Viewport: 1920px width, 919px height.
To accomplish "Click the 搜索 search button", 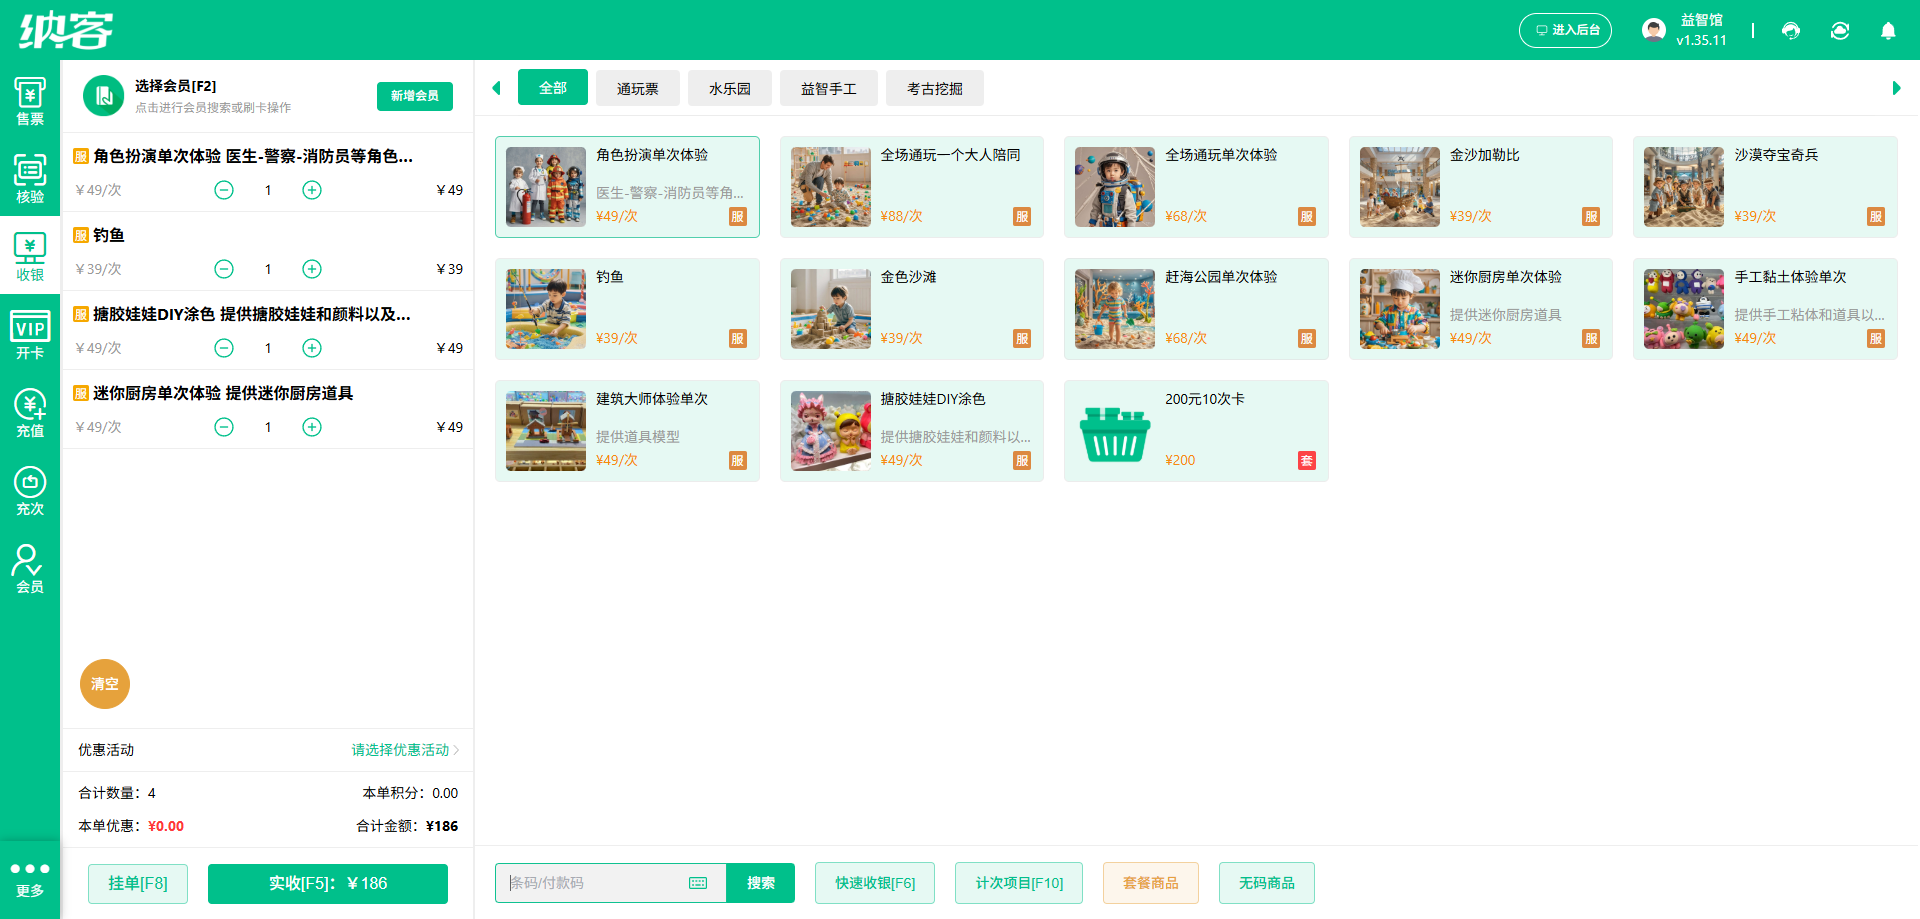I will pos(761,883).
